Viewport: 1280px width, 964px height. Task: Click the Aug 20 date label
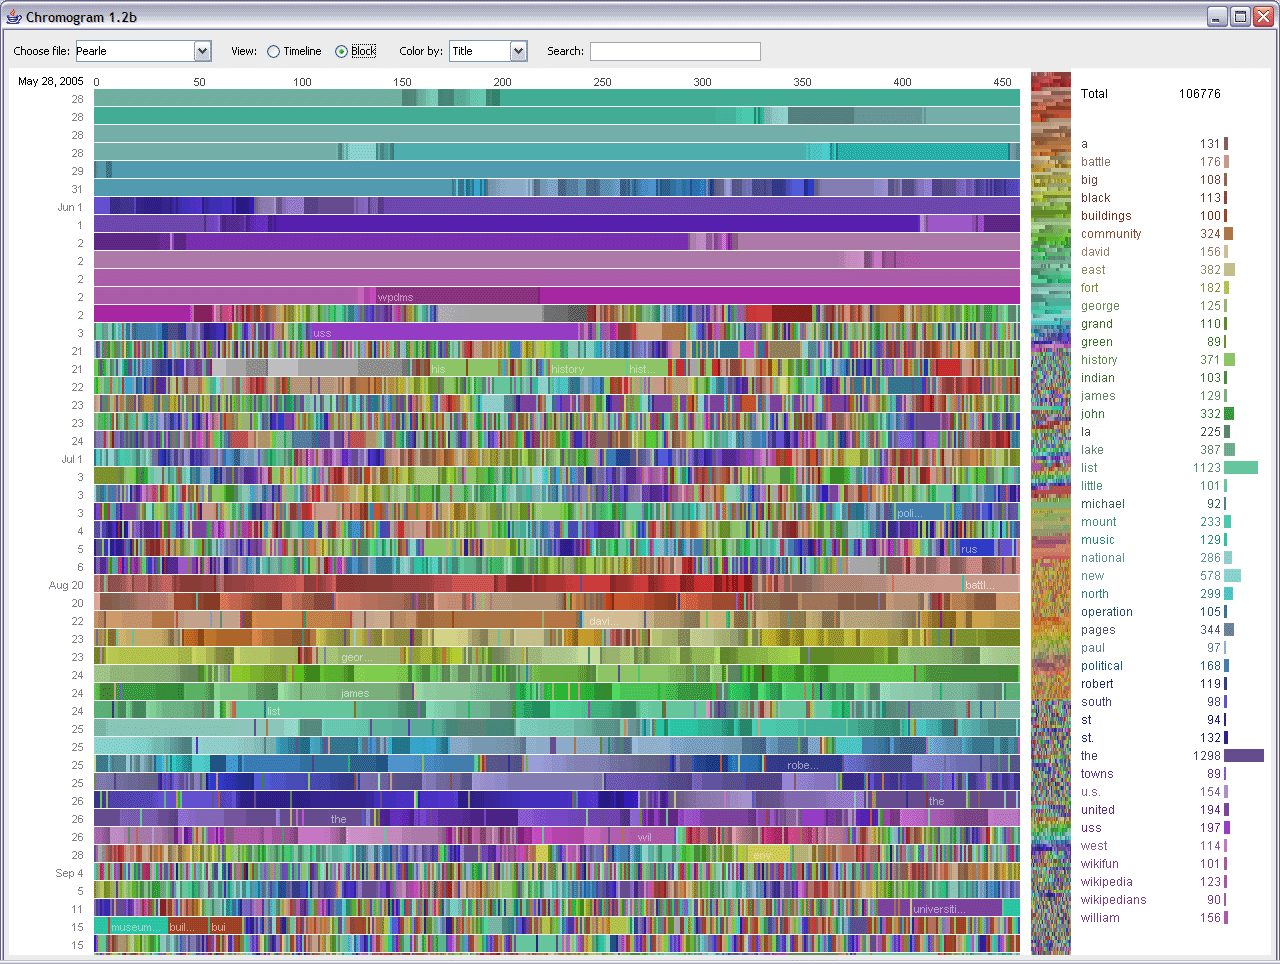(x=65, y=585)
